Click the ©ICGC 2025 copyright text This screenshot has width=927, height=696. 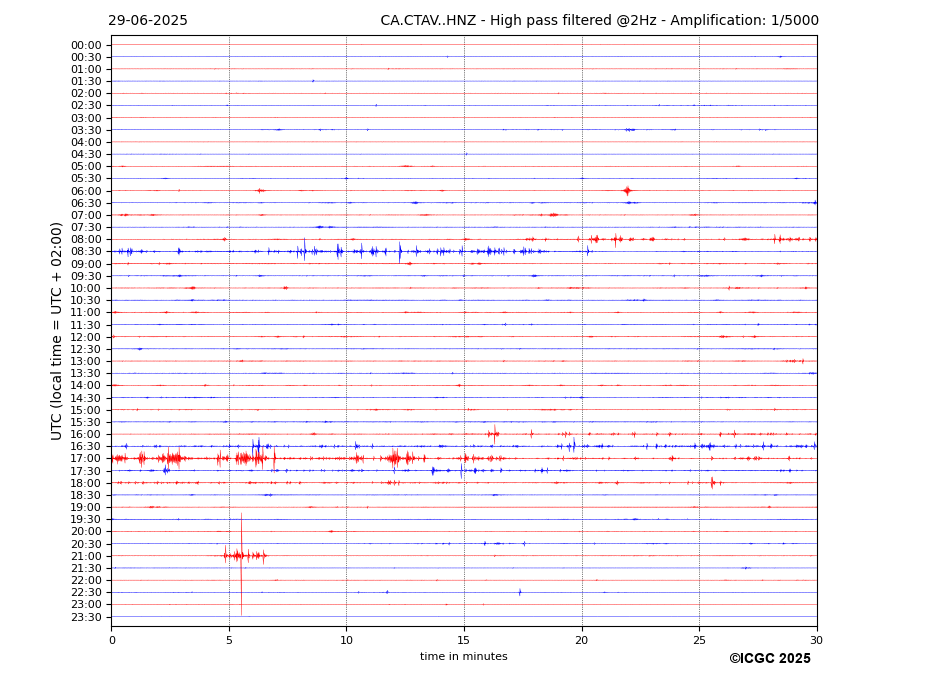770,659
